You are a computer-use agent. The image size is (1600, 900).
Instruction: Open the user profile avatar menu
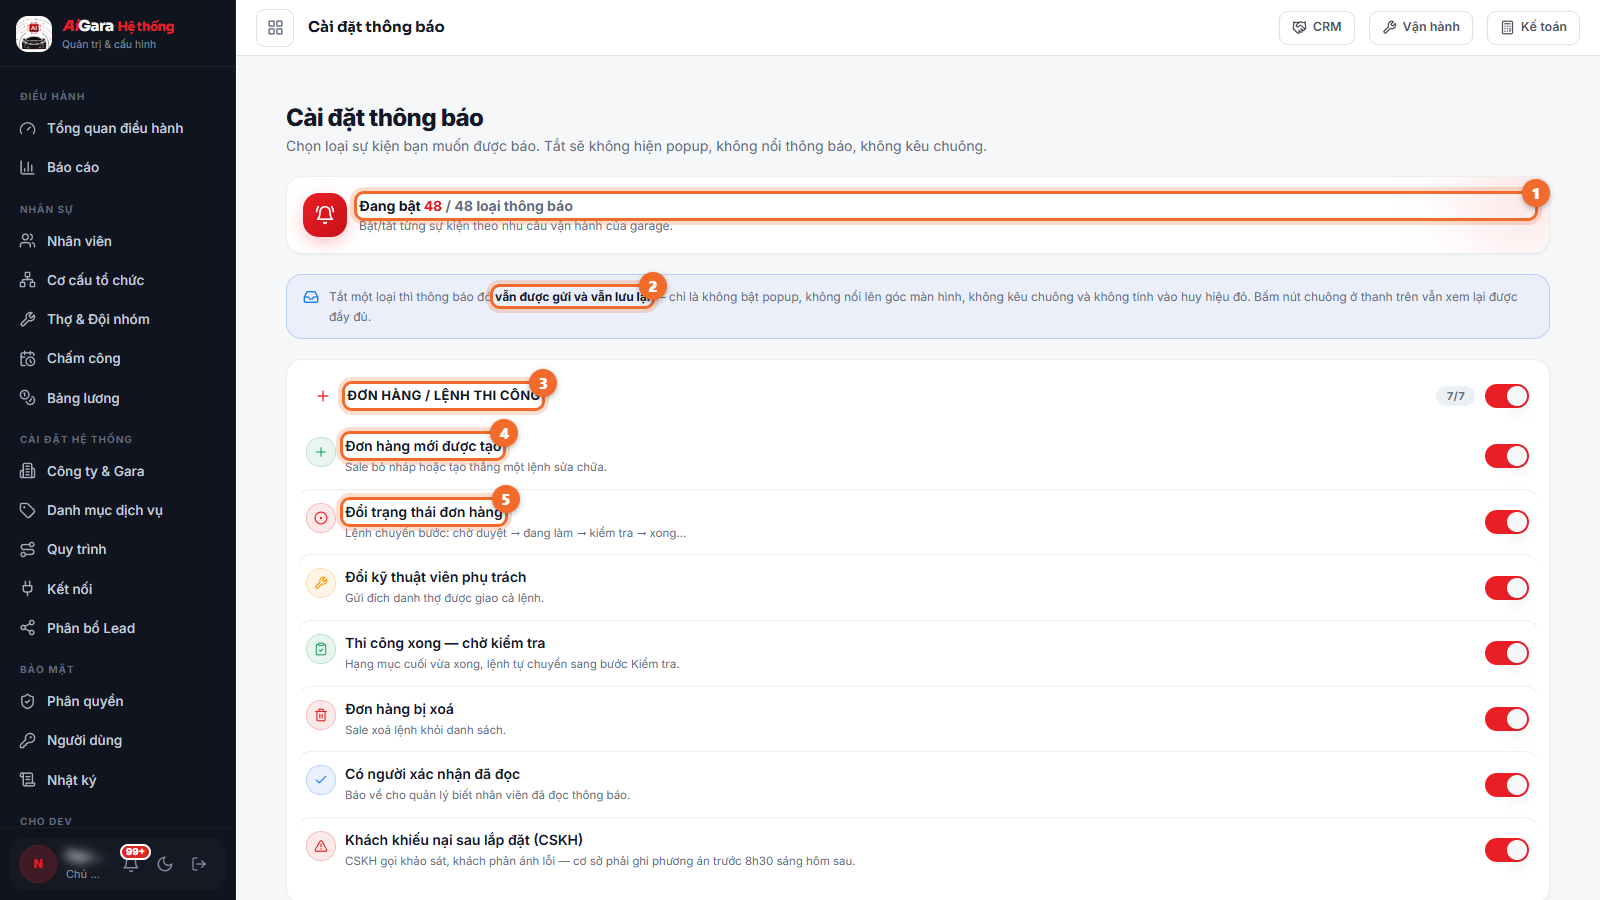[x=38, y=864]
